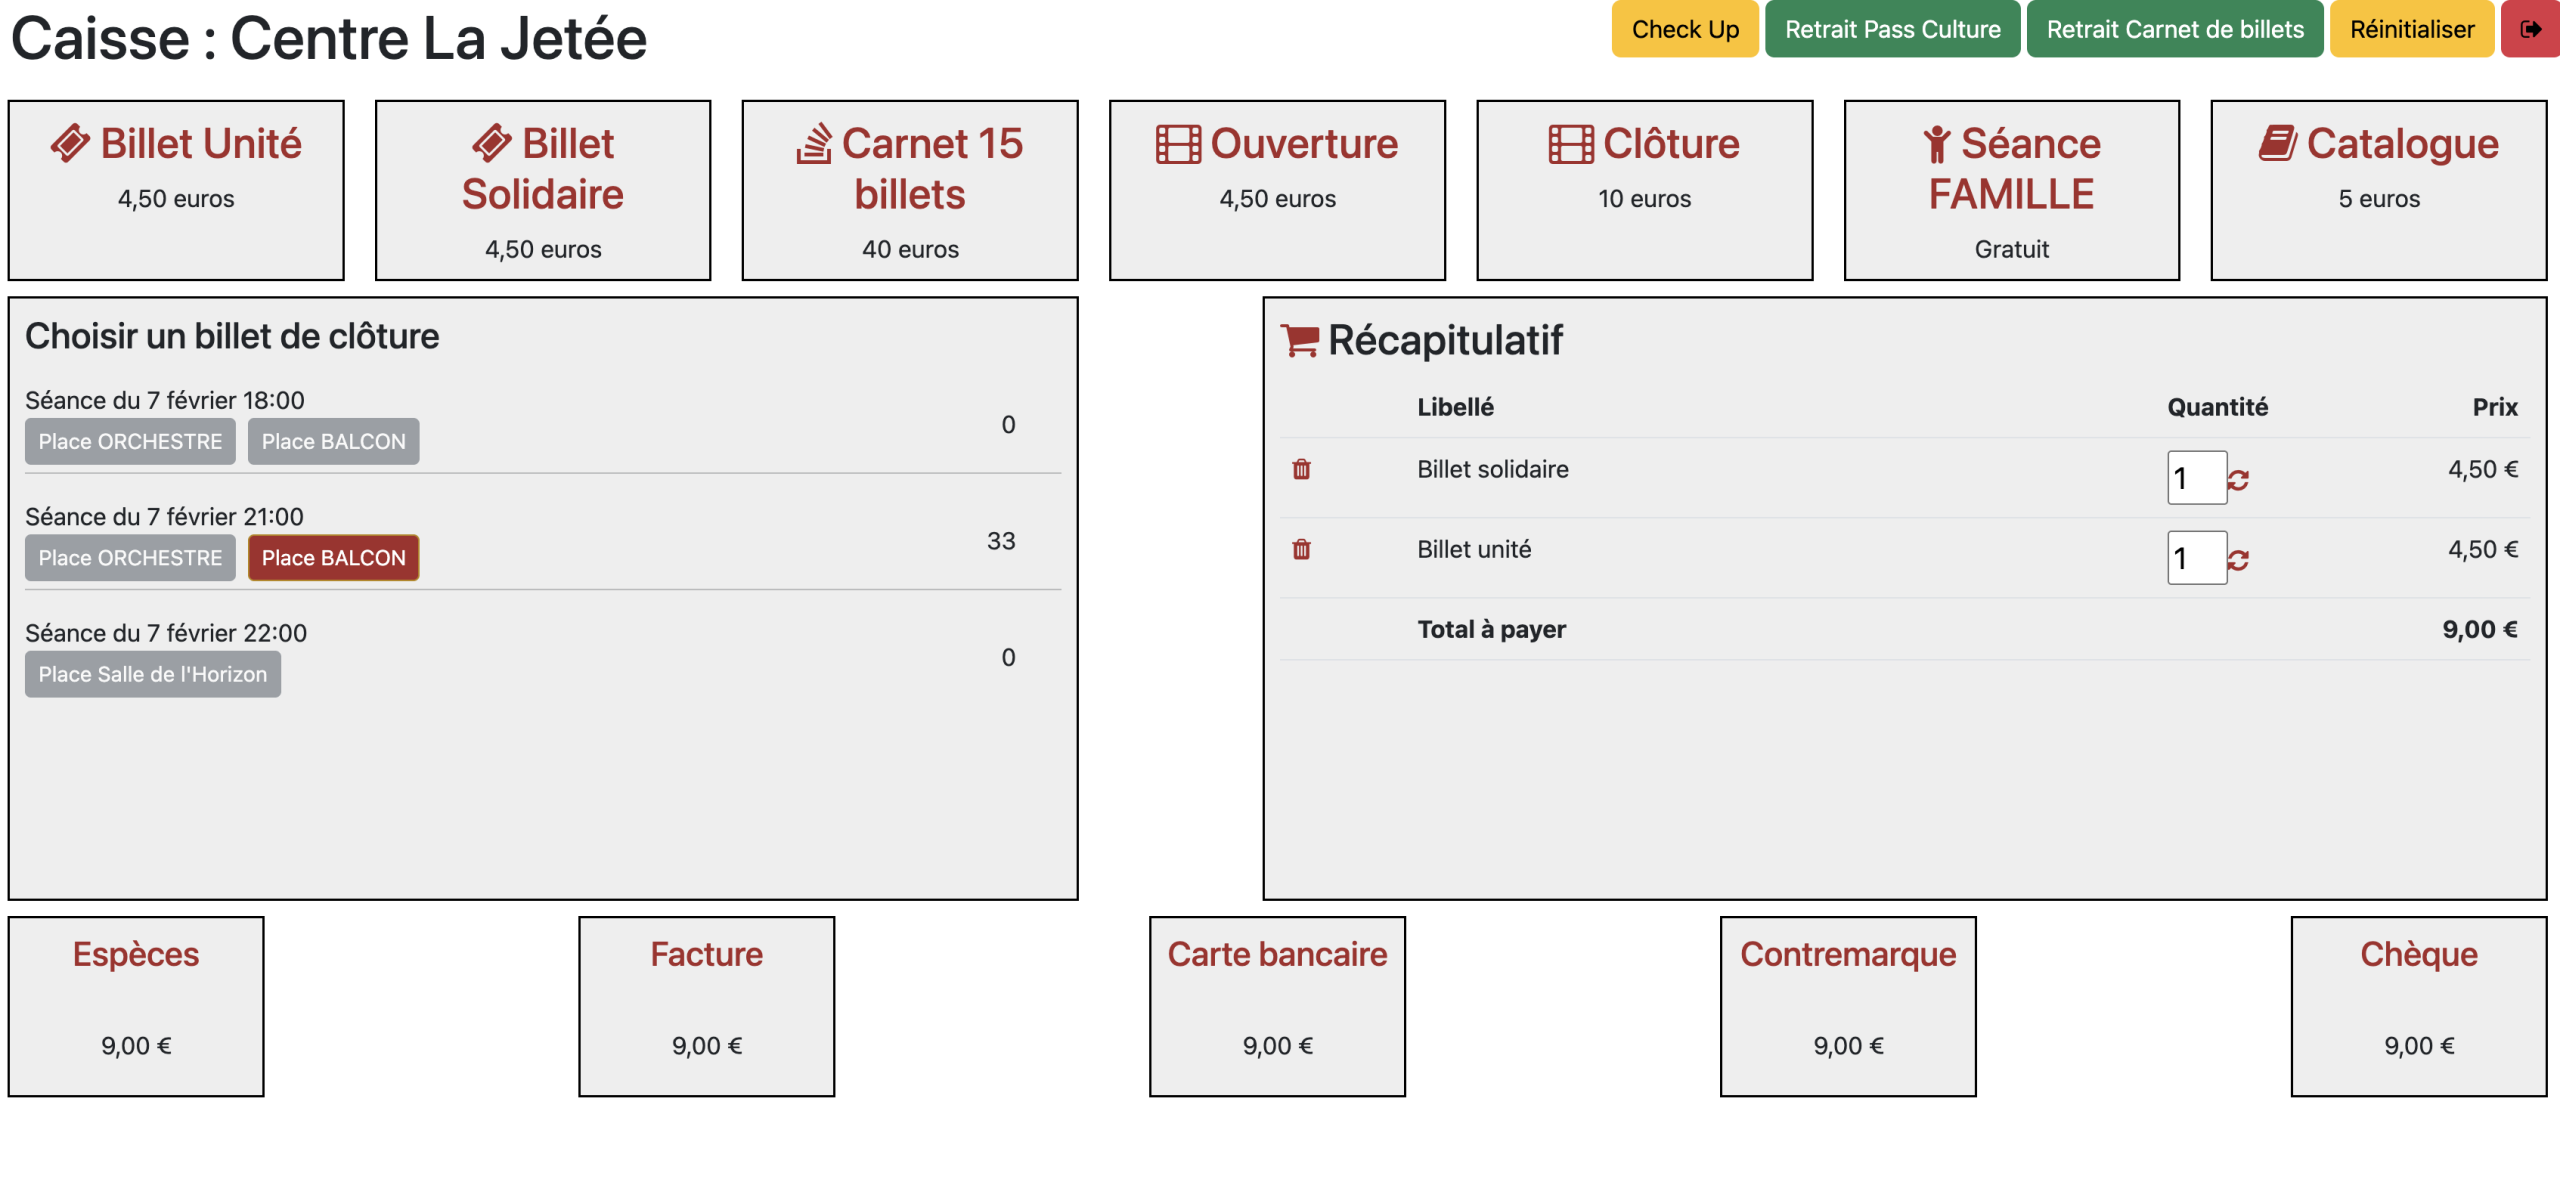This screenshot has height=1179, width=2560.
Task: Click the refresh icon beside Billet unité quantity
Action: tap(2239, 560)
